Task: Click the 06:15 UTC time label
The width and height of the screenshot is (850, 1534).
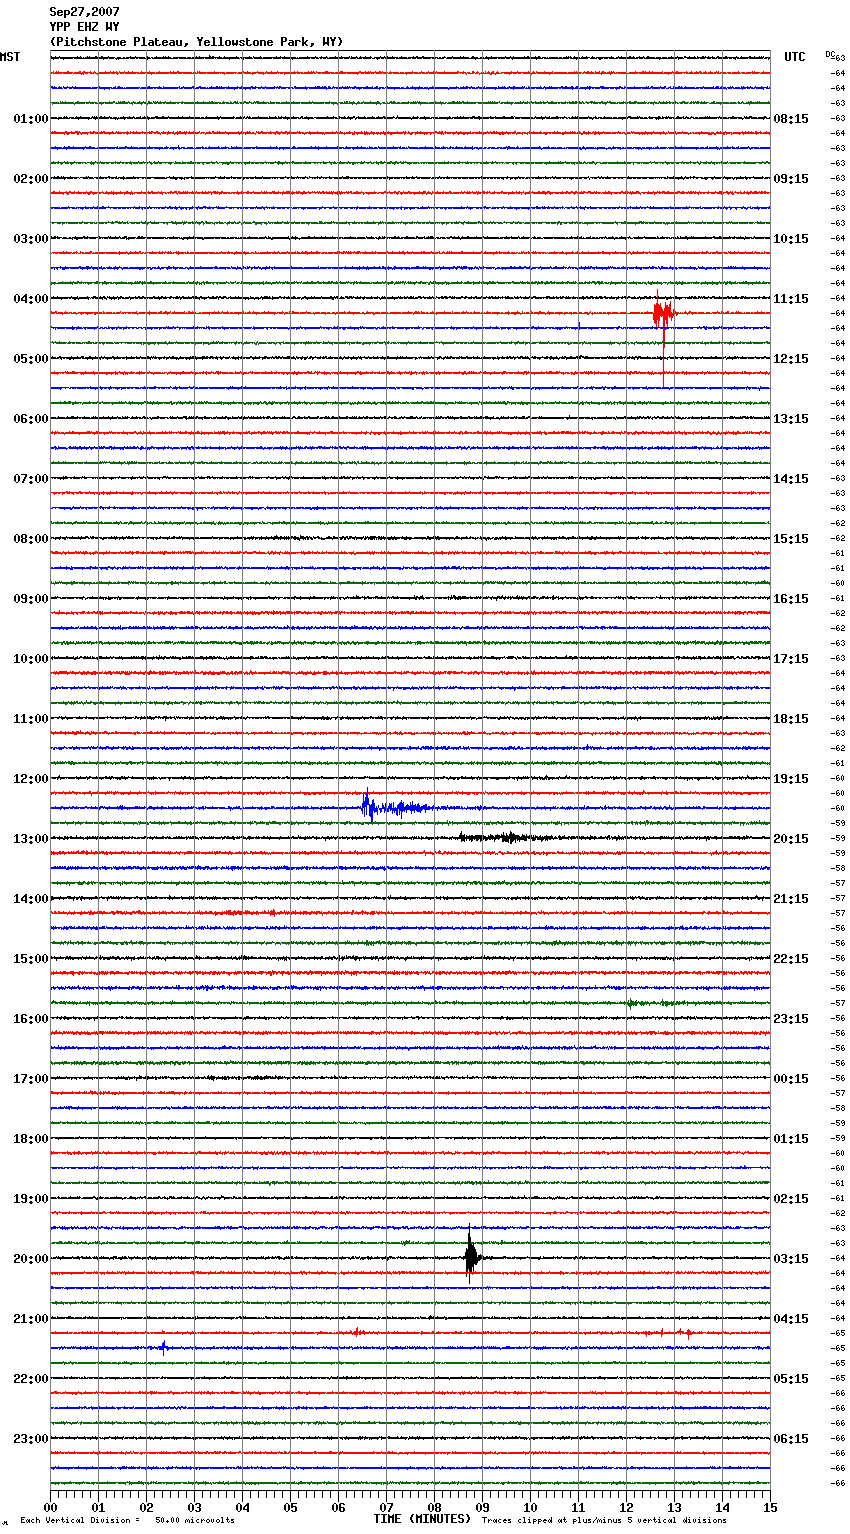Action: pyautogui.click(x=791, y=1439)
